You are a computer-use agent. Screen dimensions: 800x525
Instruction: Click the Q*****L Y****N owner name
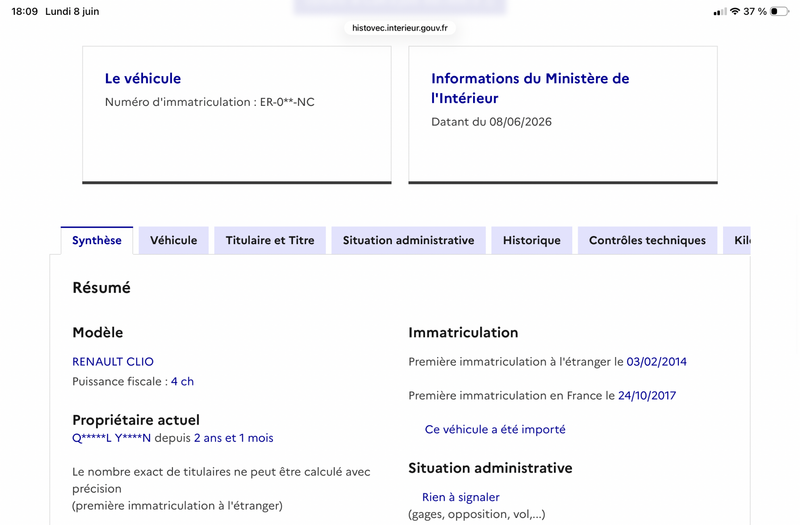[x=111, y=438]
